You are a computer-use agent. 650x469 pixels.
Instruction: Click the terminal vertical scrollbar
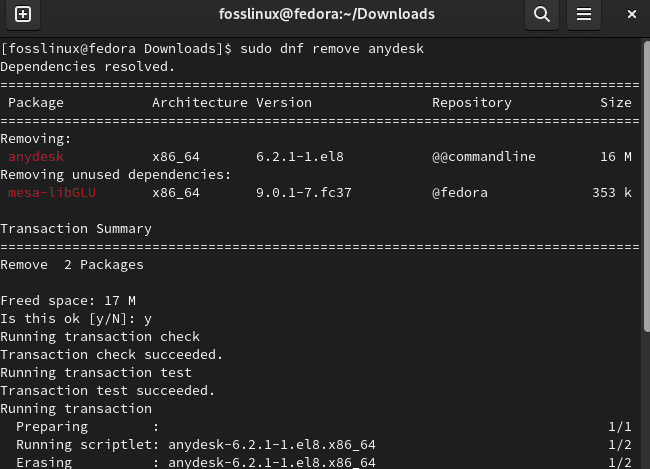(646, 186)
